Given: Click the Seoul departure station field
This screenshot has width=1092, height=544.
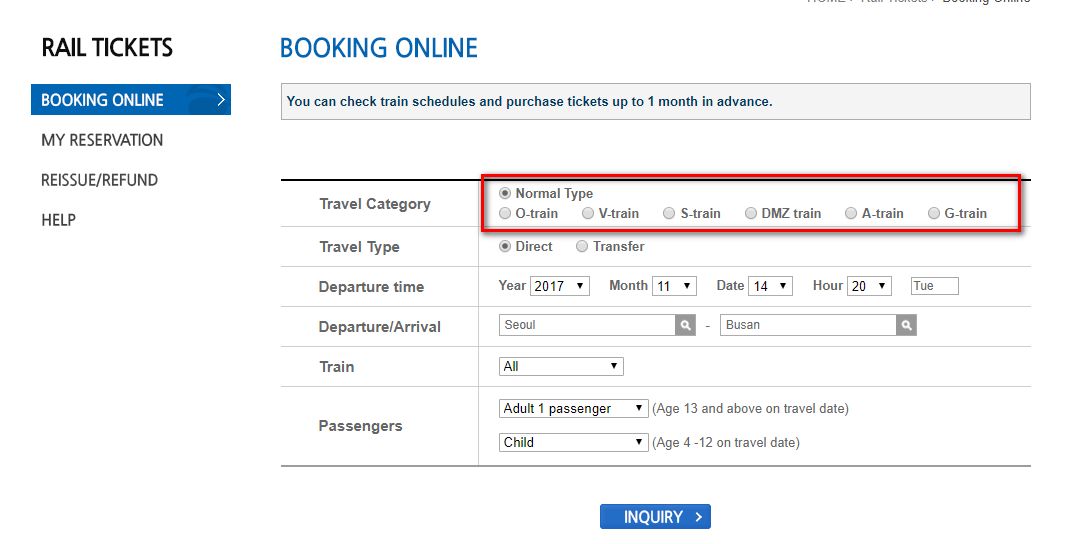Looking at the screenshot, I should coord(587,325).
